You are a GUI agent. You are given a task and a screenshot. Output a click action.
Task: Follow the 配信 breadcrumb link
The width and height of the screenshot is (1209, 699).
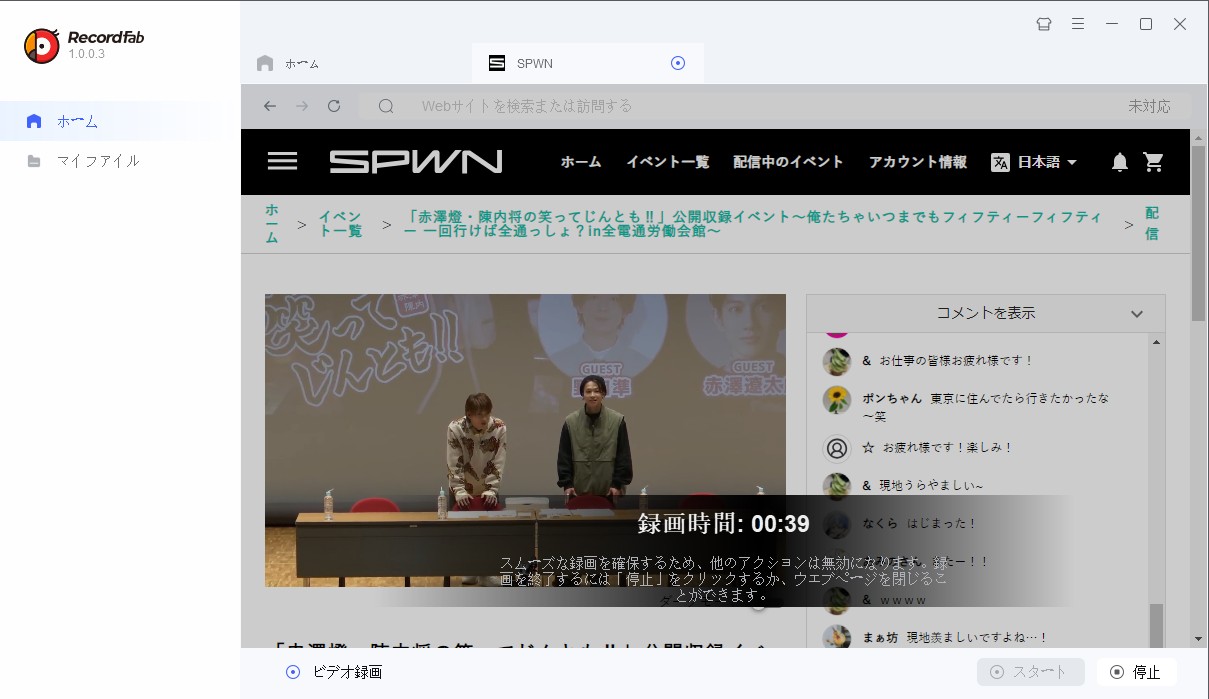[x=1152, y=224]
